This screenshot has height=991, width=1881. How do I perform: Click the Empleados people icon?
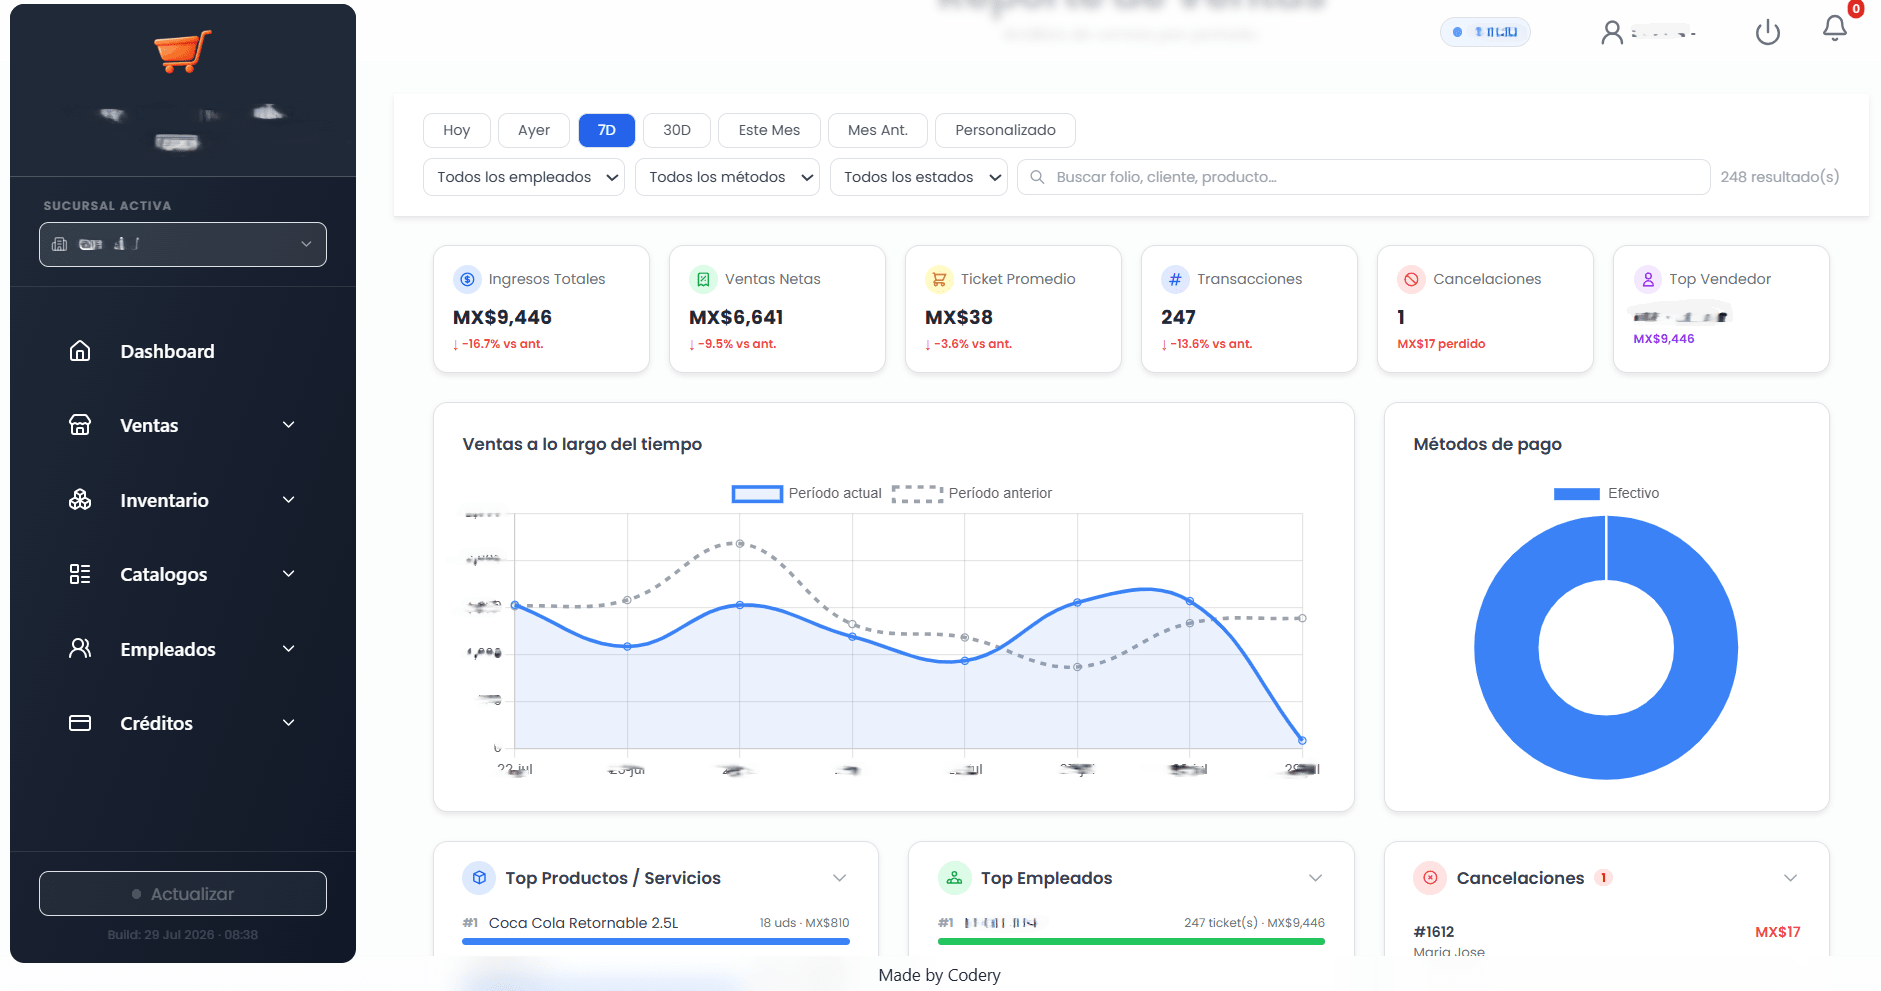[80, 649]
